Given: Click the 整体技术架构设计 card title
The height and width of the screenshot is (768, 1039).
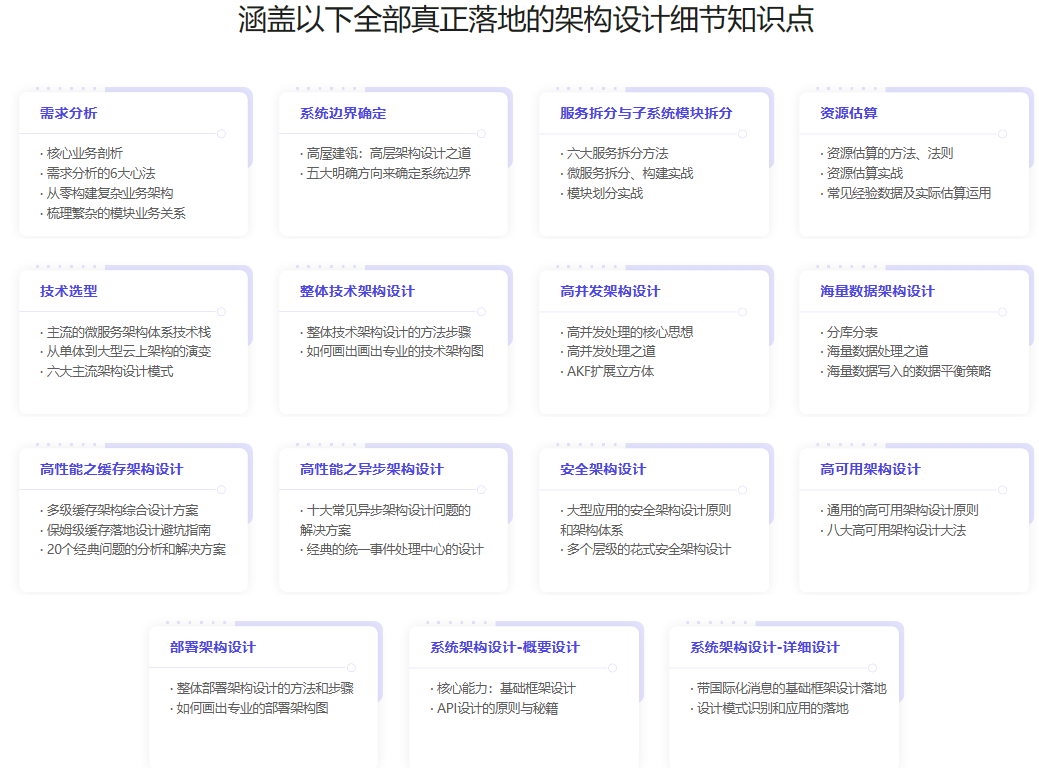Looking at the screenshot, I should 357,291.
